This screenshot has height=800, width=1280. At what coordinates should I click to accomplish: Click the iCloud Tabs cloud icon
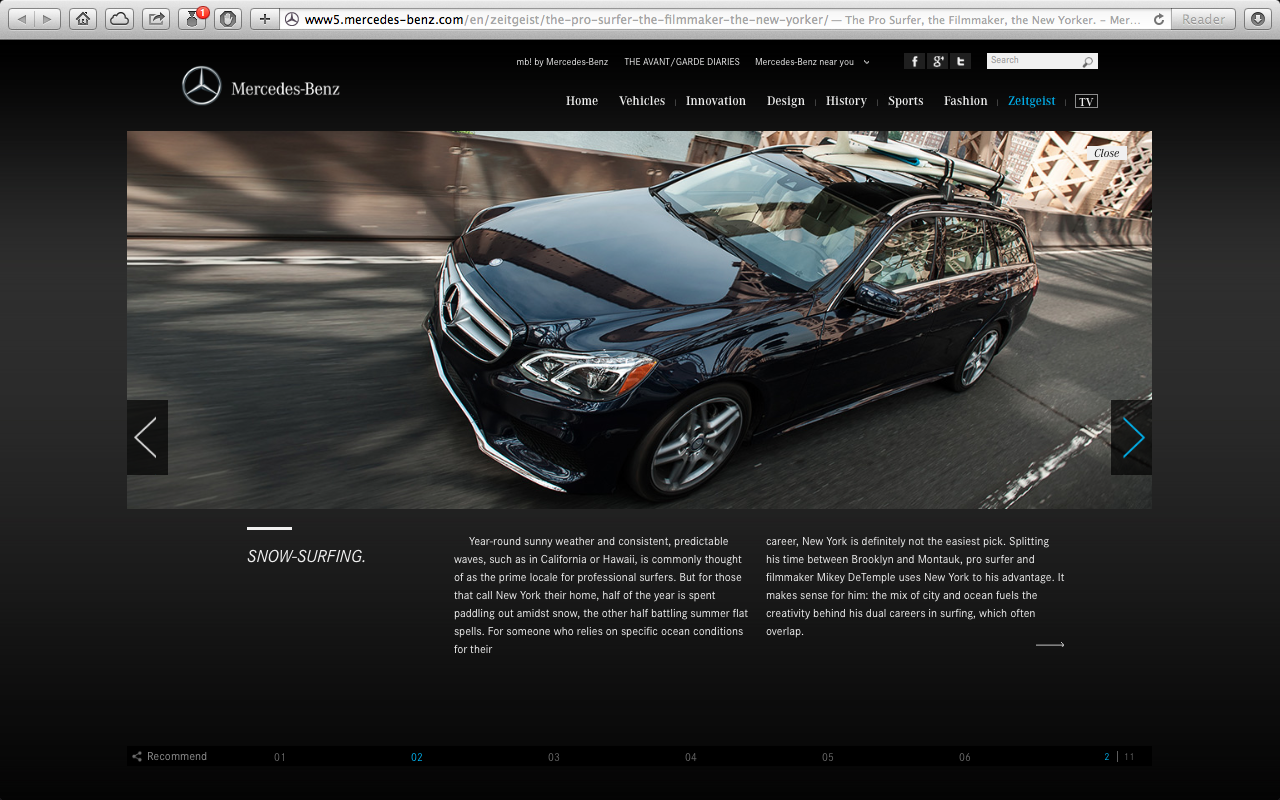coord(119,19)
